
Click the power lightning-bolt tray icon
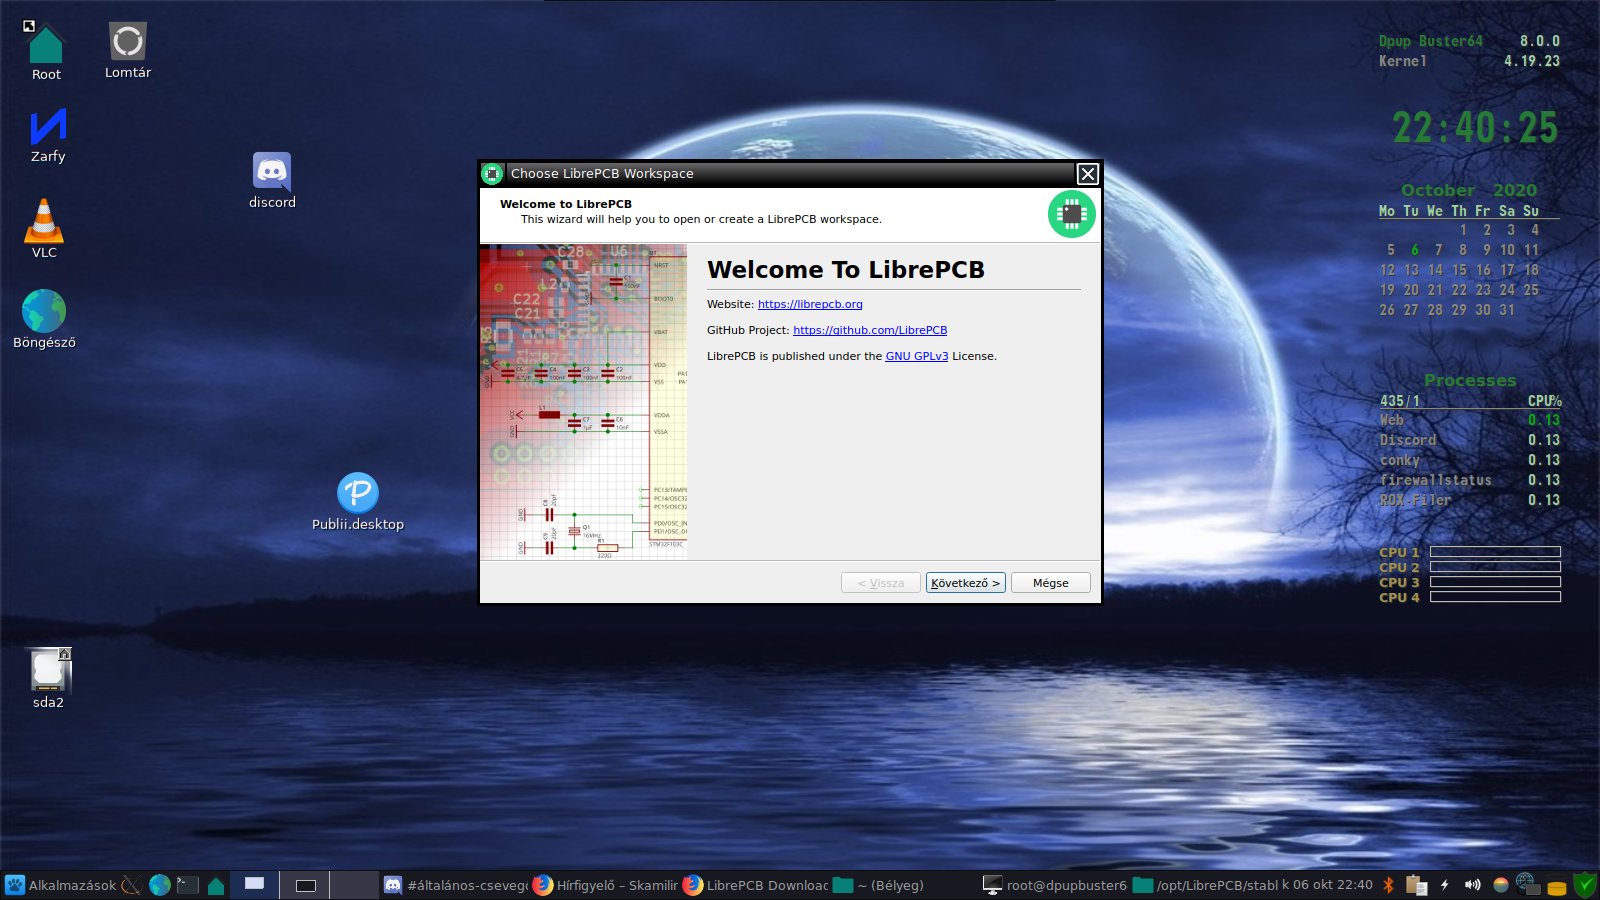point(1444,885)
